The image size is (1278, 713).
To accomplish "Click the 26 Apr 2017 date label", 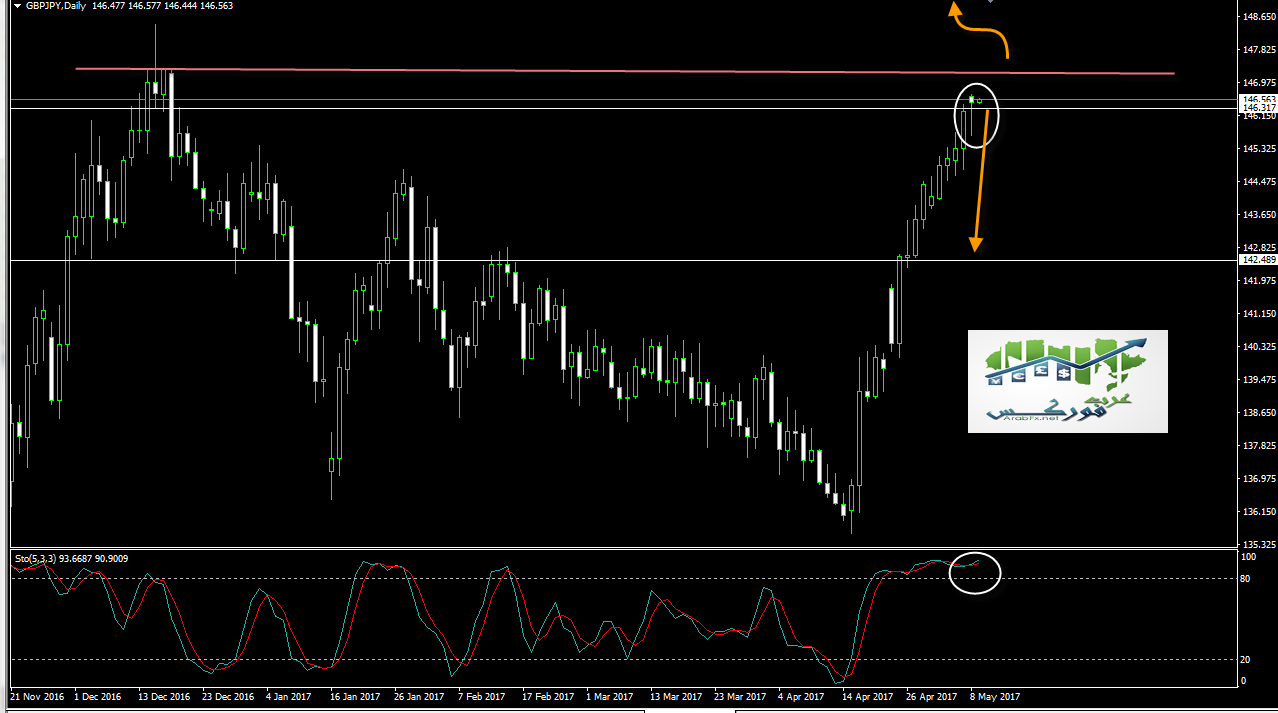I will coord(932,696).
